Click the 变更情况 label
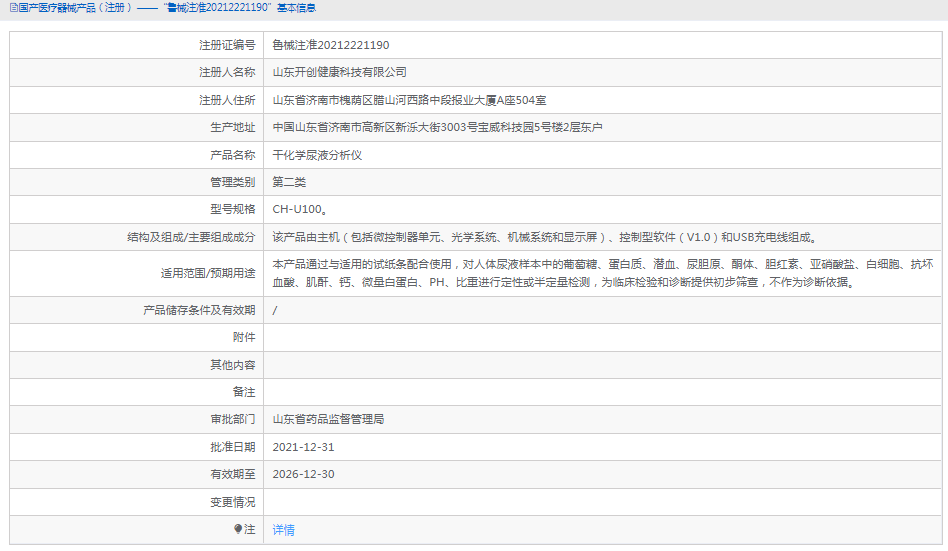 233,502
